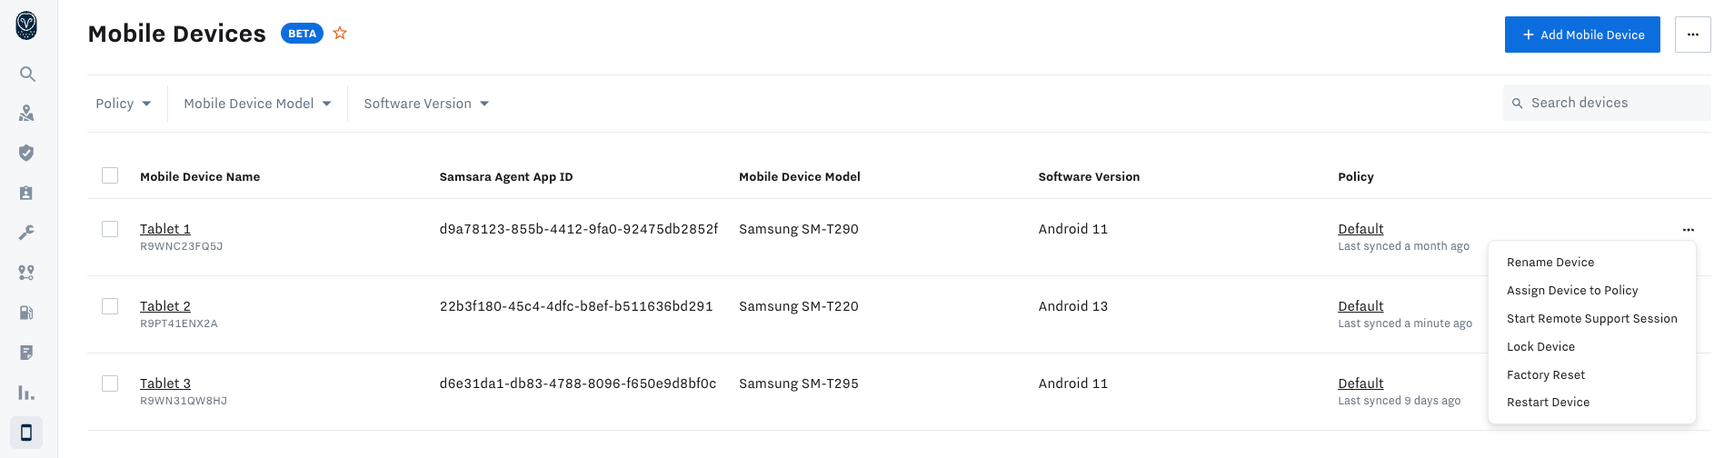Open the Tablet 3 device link
Viewport: 1724px width, 458px height.
[165, 383]
